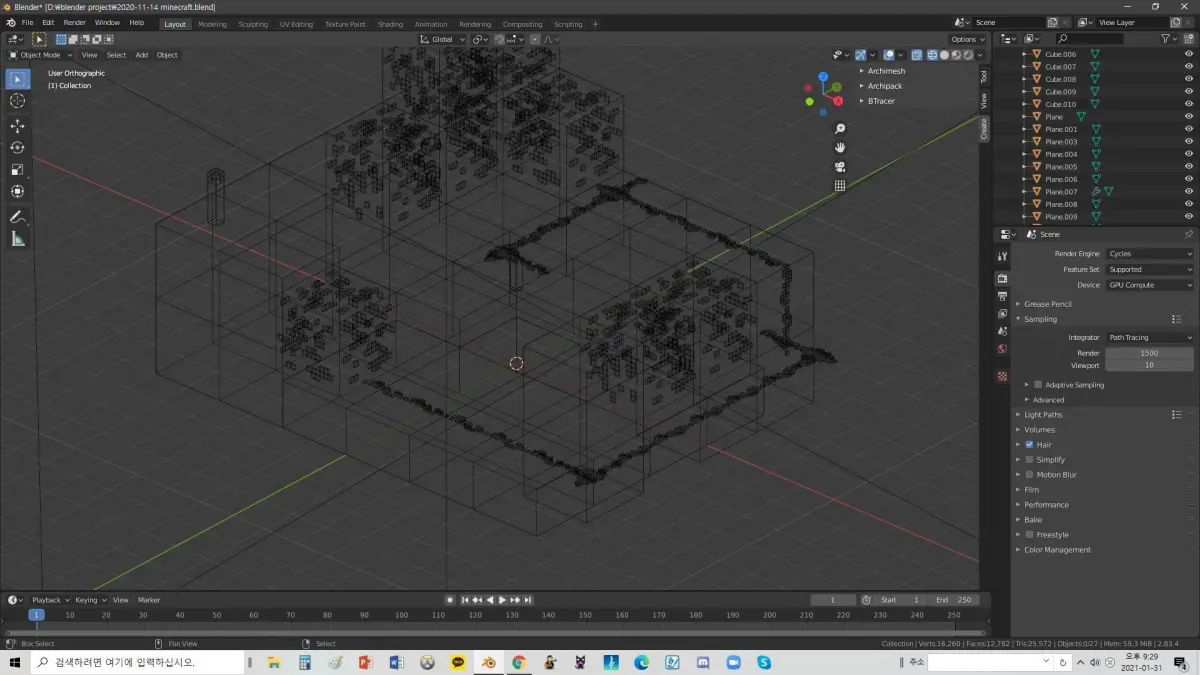
Task: Click the outliner search field
Action: pos(1090,39)
